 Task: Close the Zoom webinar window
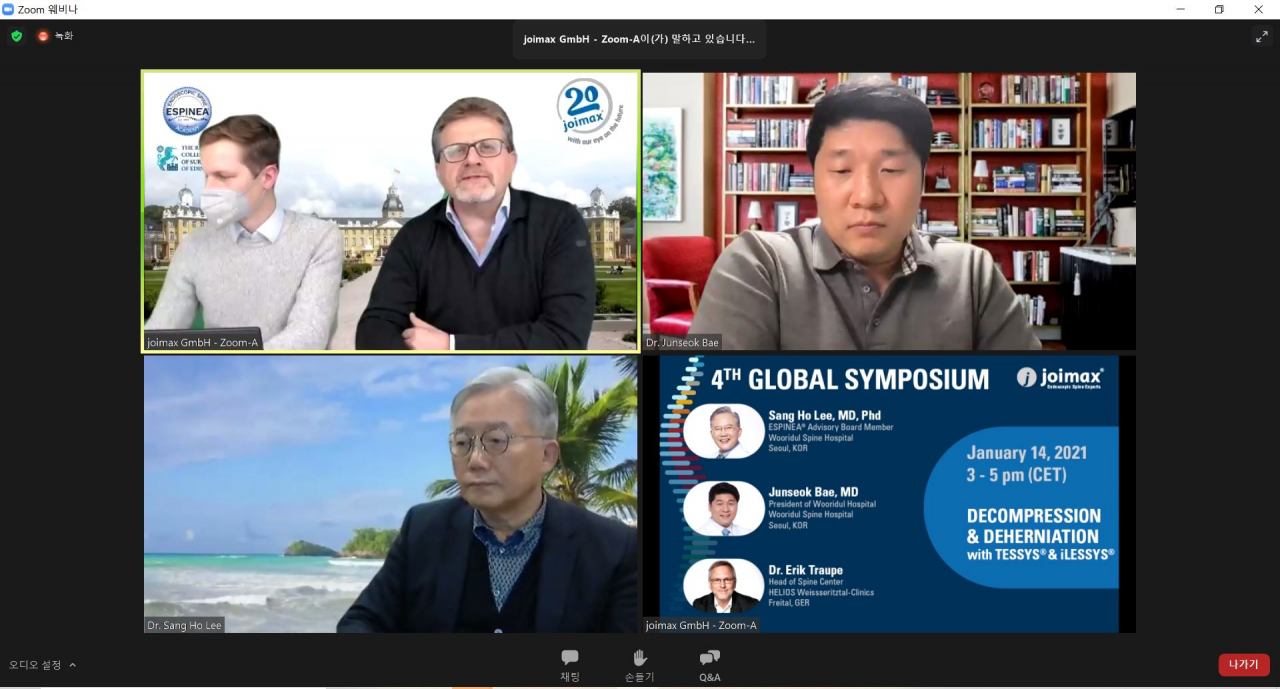[1259, 9]
